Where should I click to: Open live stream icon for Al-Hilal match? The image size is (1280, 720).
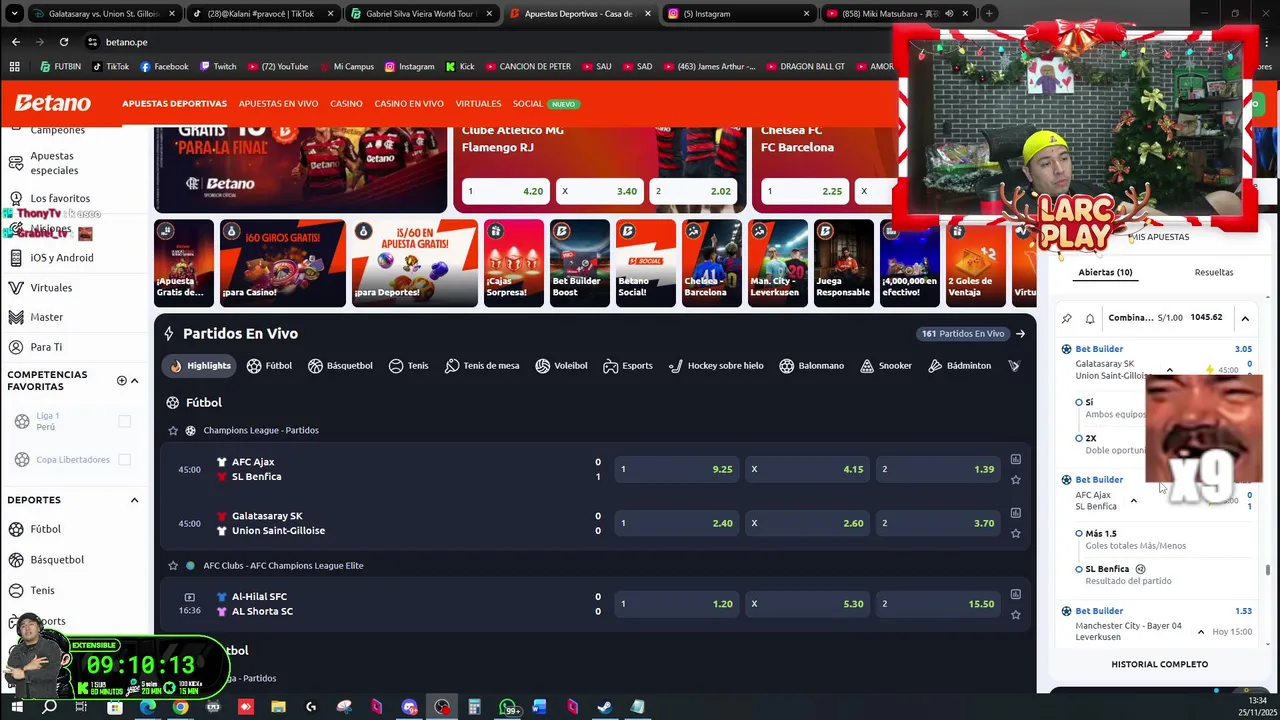[189, 597]
